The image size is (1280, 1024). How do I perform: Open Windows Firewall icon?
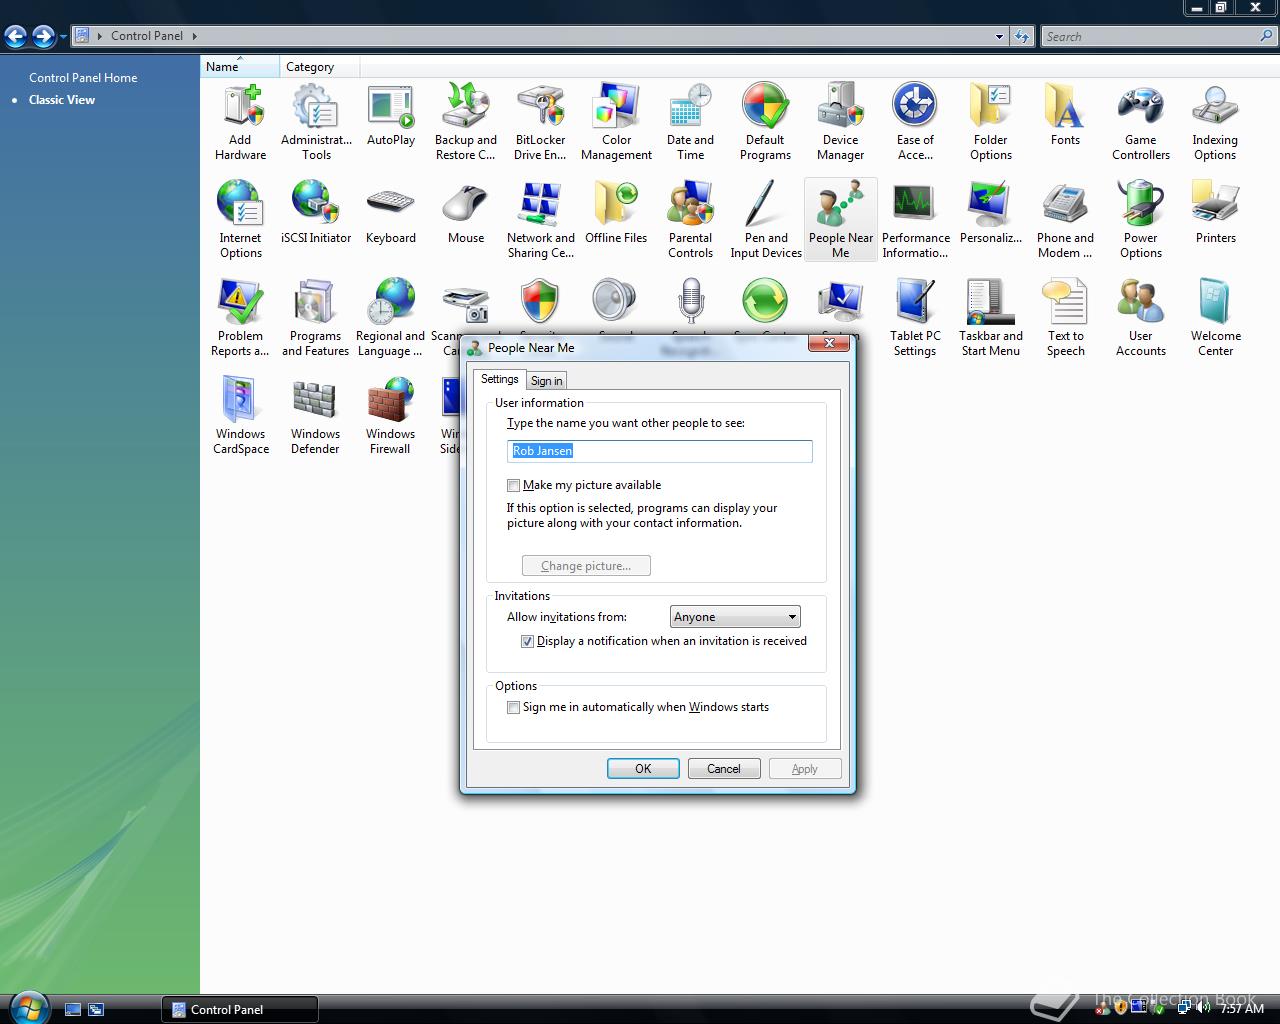coord(391,416)
